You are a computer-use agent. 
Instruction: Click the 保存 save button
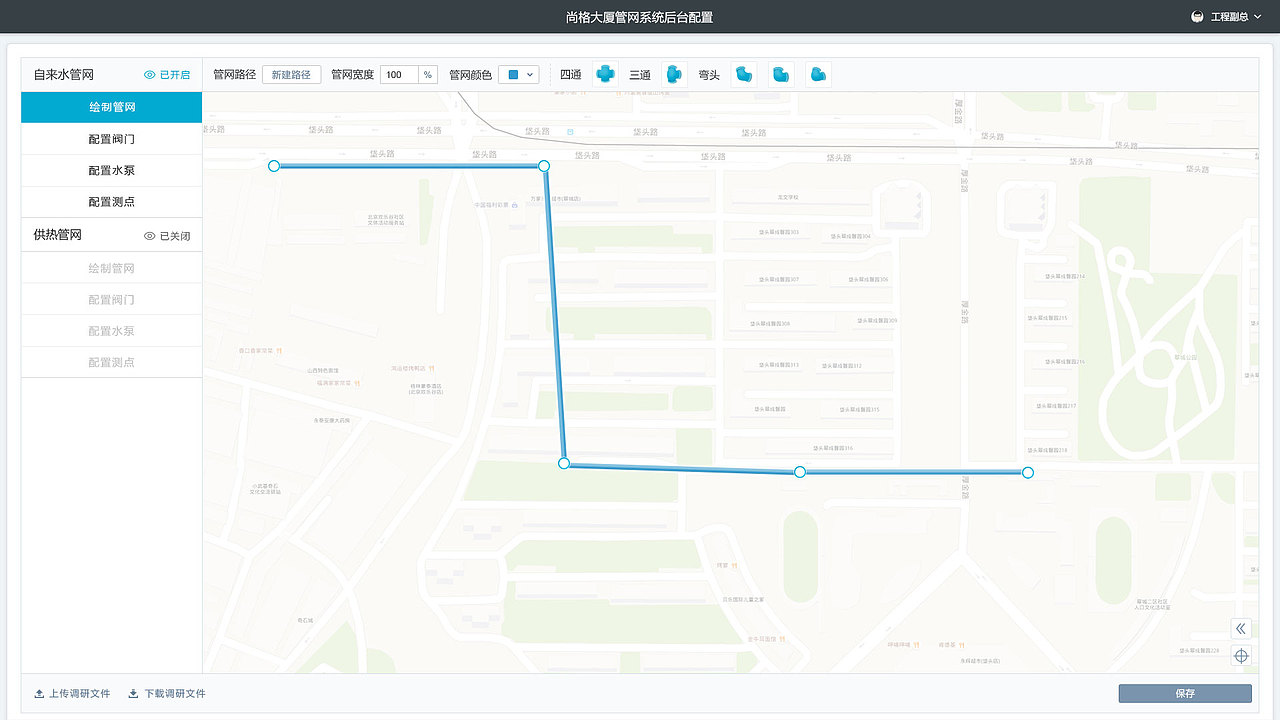pos(1185,693)
